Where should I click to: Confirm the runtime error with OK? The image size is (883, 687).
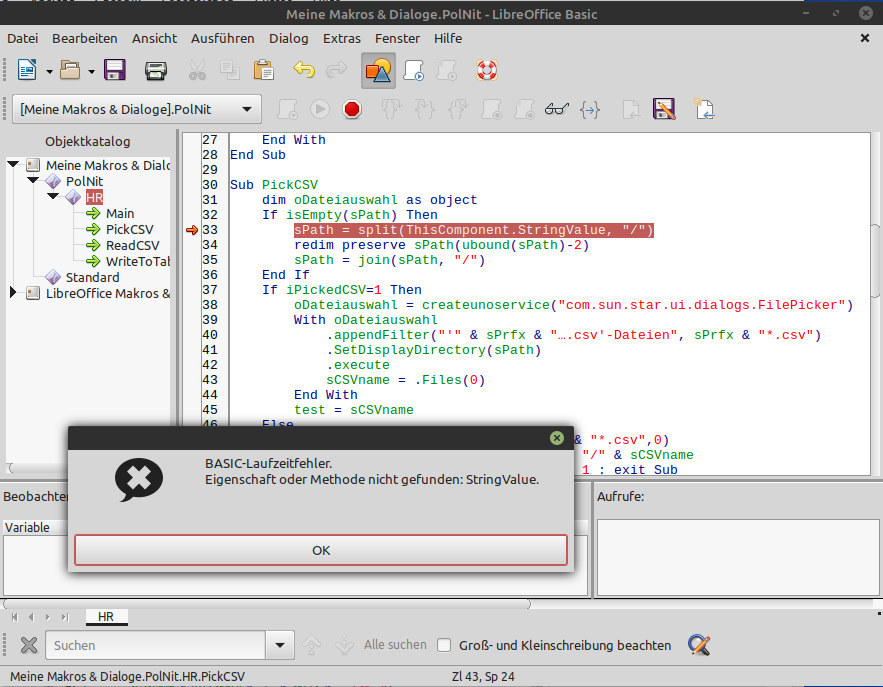321,550
